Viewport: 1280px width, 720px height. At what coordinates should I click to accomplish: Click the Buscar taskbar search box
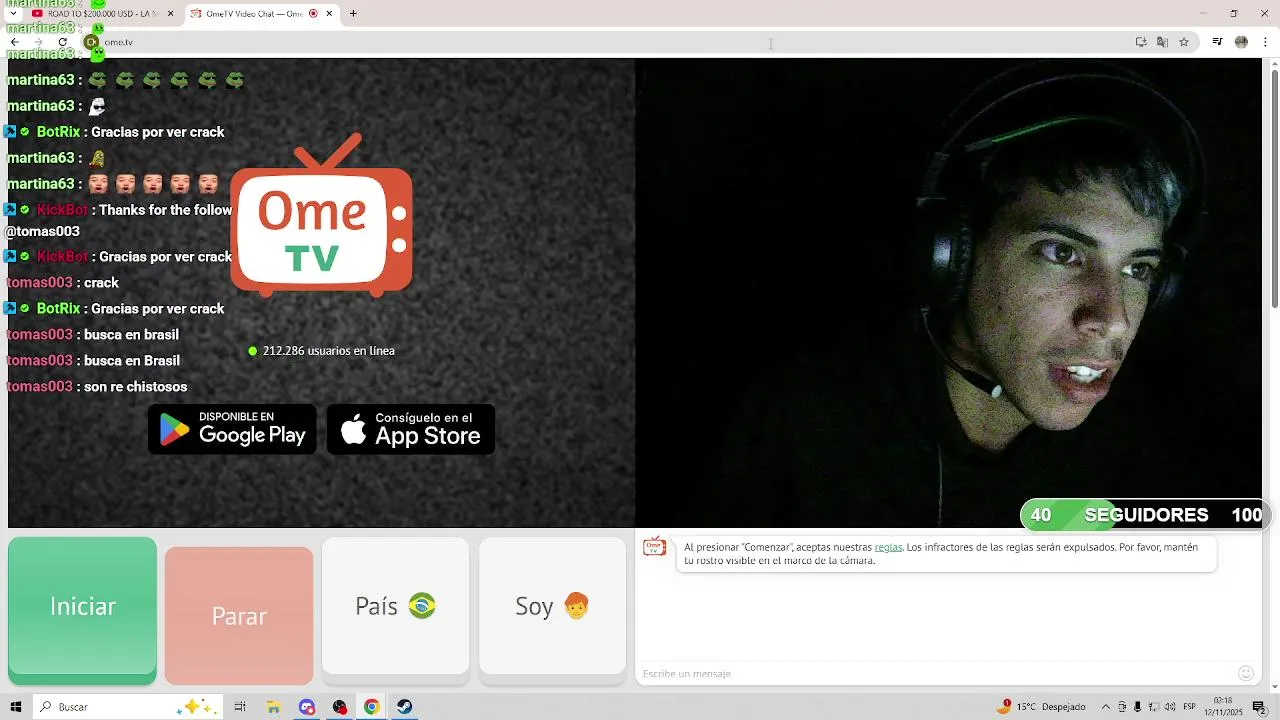pyautogui.click(x=127, y=707)
